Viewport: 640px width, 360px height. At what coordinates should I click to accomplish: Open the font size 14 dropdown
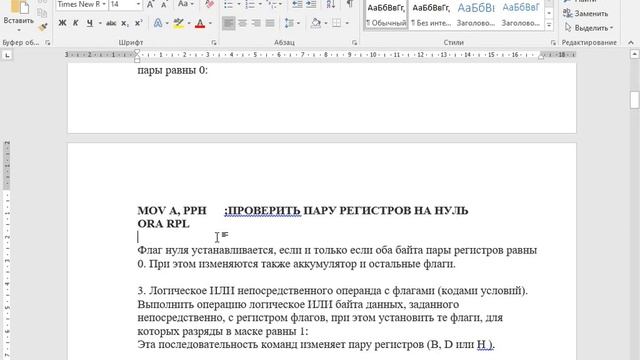pyautogui.click(x=138, y=4)
